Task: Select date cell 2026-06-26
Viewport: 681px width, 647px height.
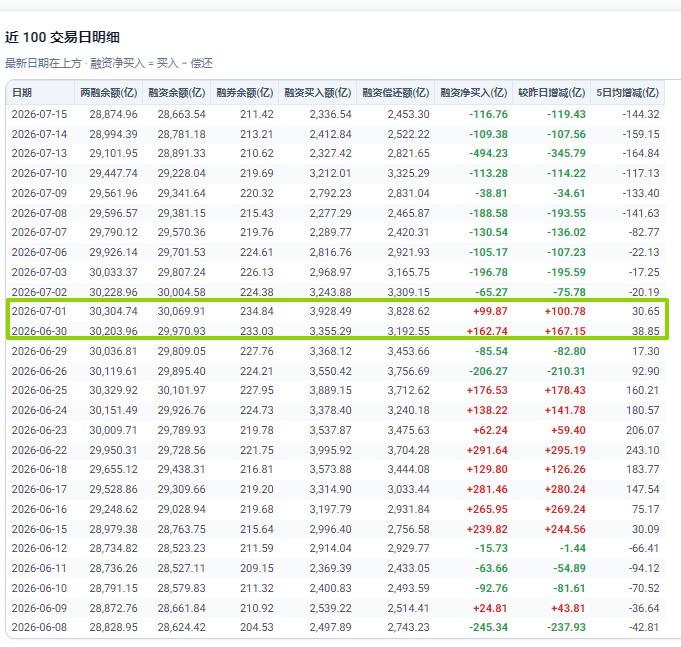Action: tap(40, 371)
